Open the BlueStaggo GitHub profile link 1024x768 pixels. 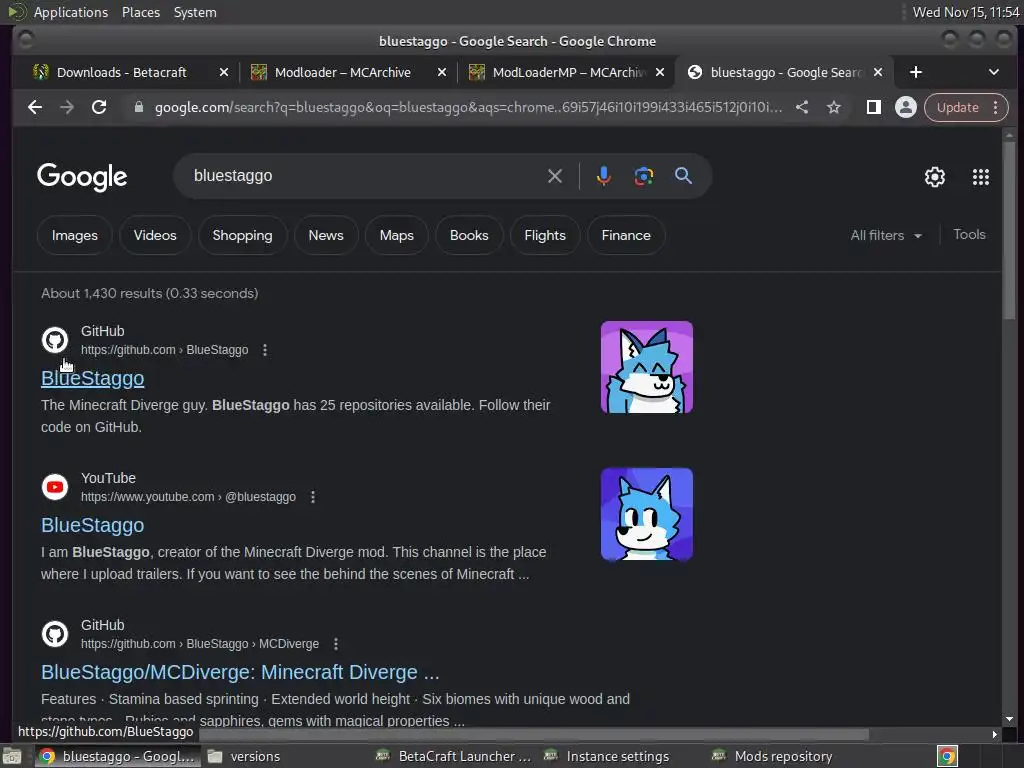tap(93, 378)
